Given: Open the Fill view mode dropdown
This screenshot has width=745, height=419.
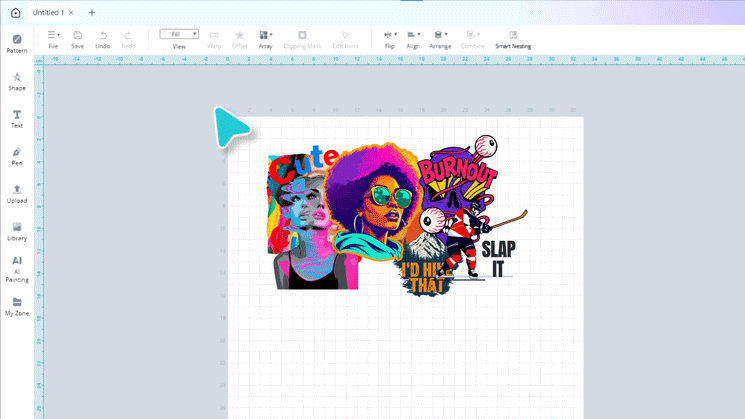Looking at the screenshot, I should 179,34.
